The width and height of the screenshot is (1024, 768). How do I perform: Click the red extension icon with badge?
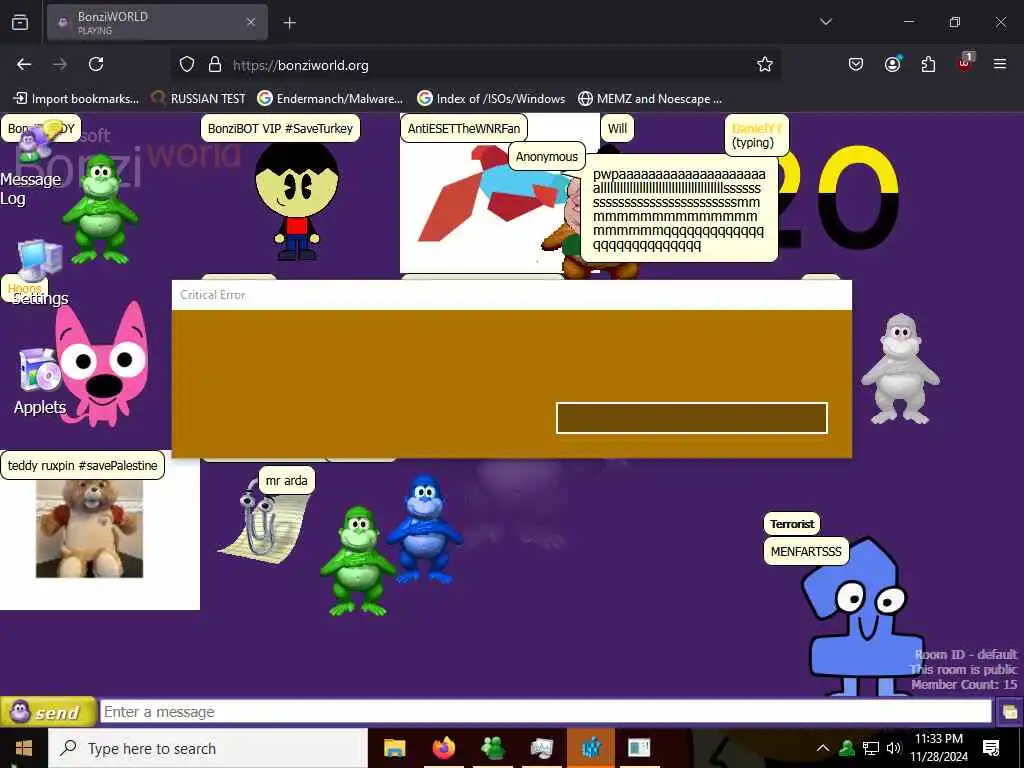[x=965, y=63]
